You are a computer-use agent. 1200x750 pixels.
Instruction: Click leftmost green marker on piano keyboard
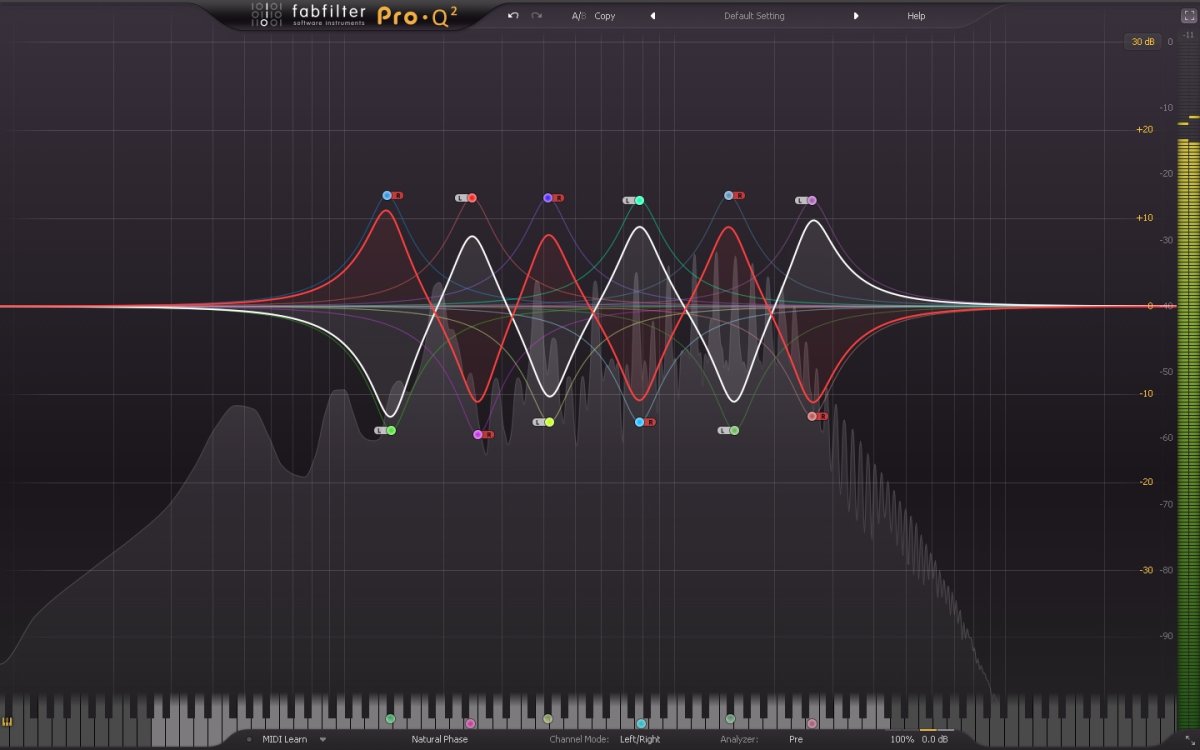391,719
